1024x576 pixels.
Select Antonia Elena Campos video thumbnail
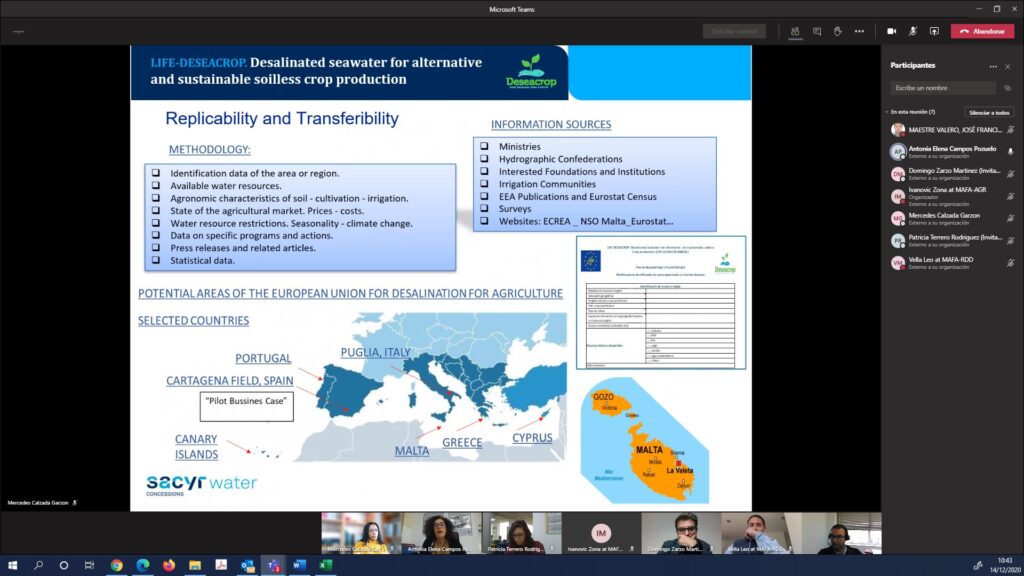pyautogui.click(x=441, y=533)
